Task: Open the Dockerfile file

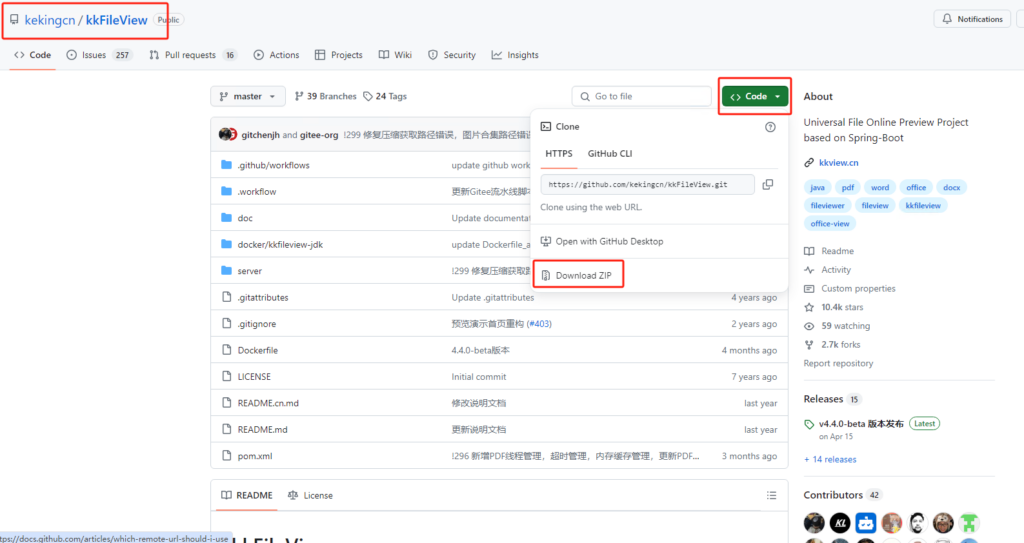Action: coord(258,350)
